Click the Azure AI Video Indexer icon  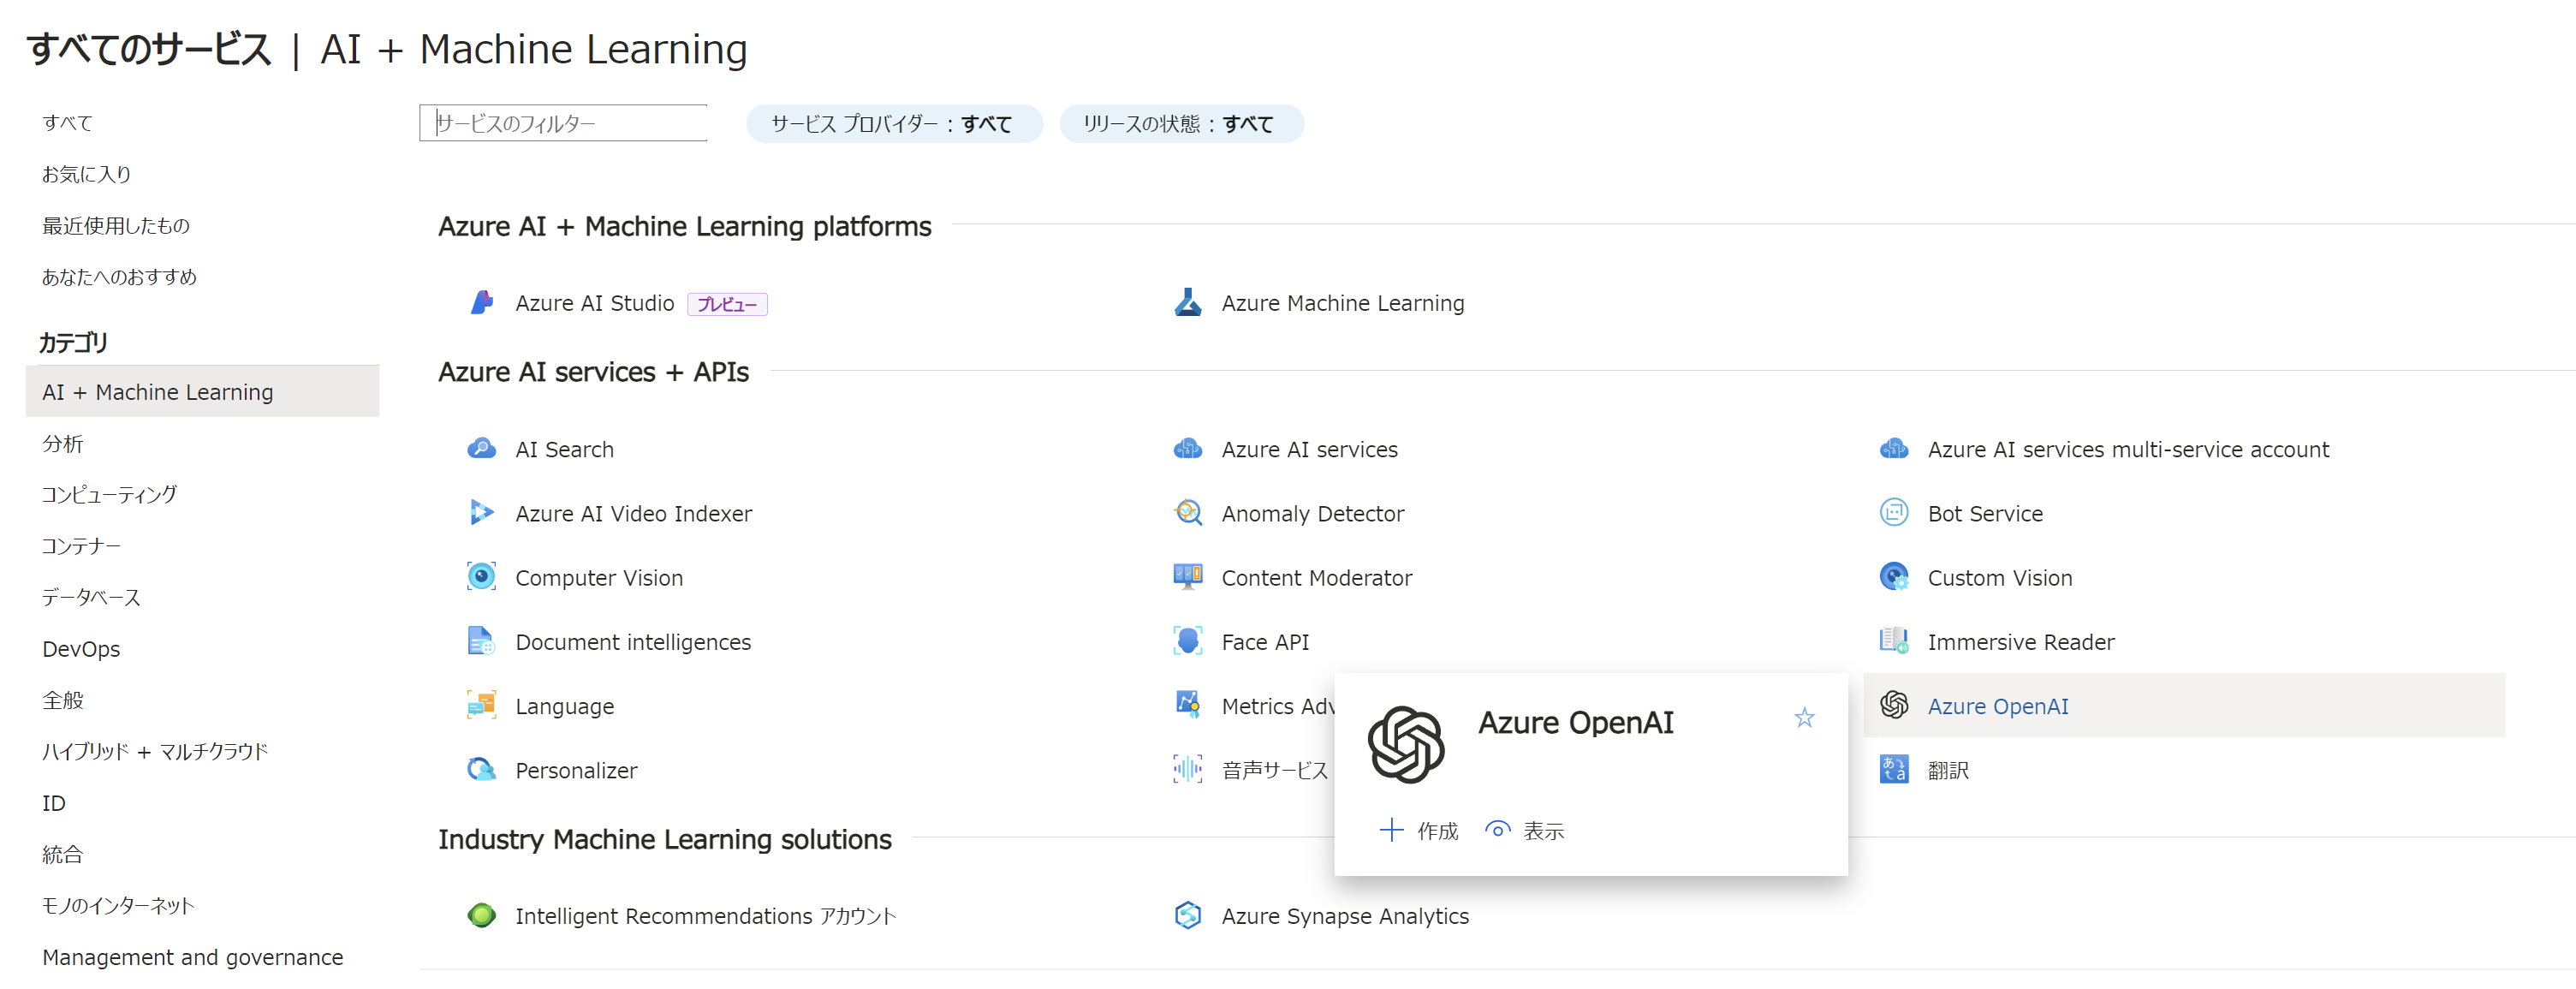[x=482, y=513]
